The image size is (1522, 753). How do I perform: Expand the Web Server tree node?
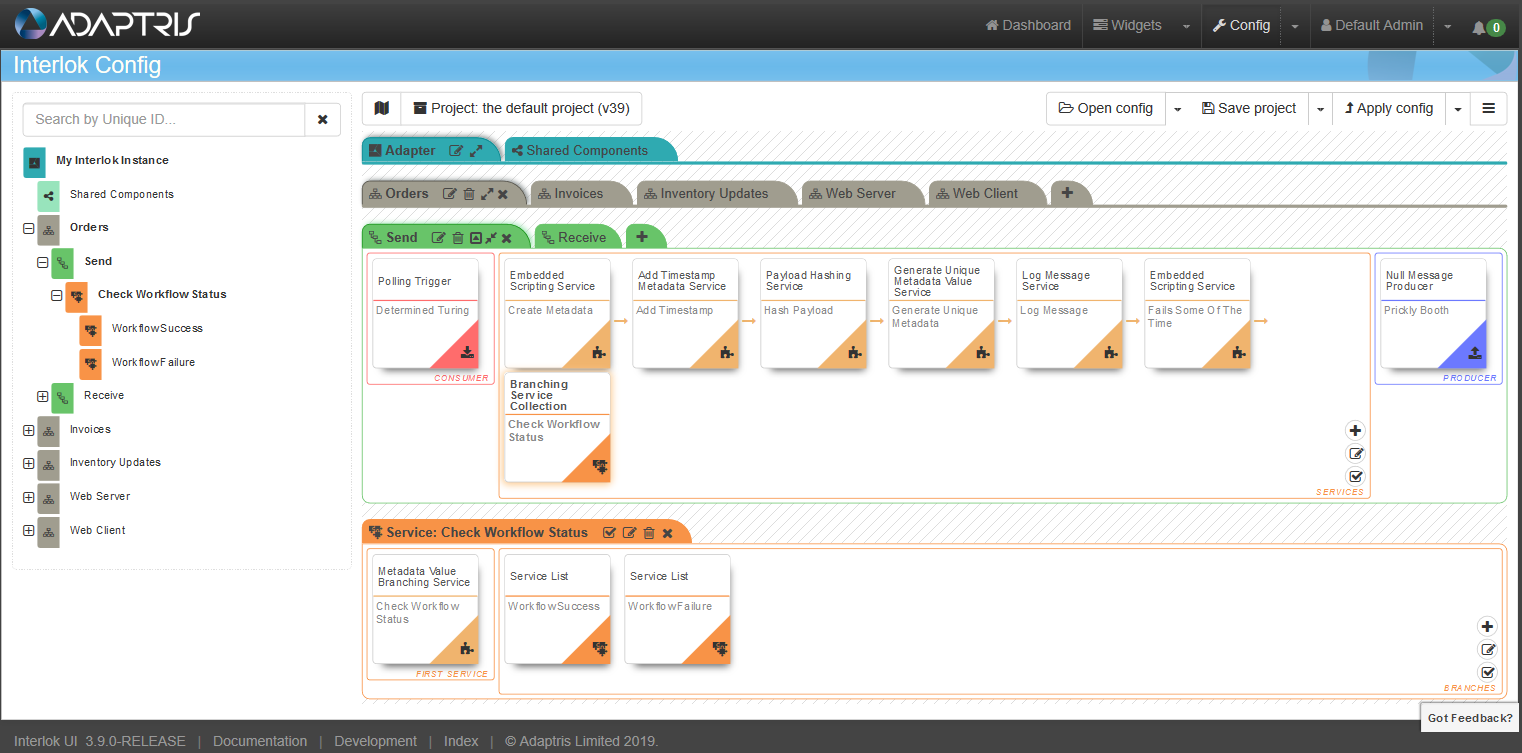coord(28,497)
